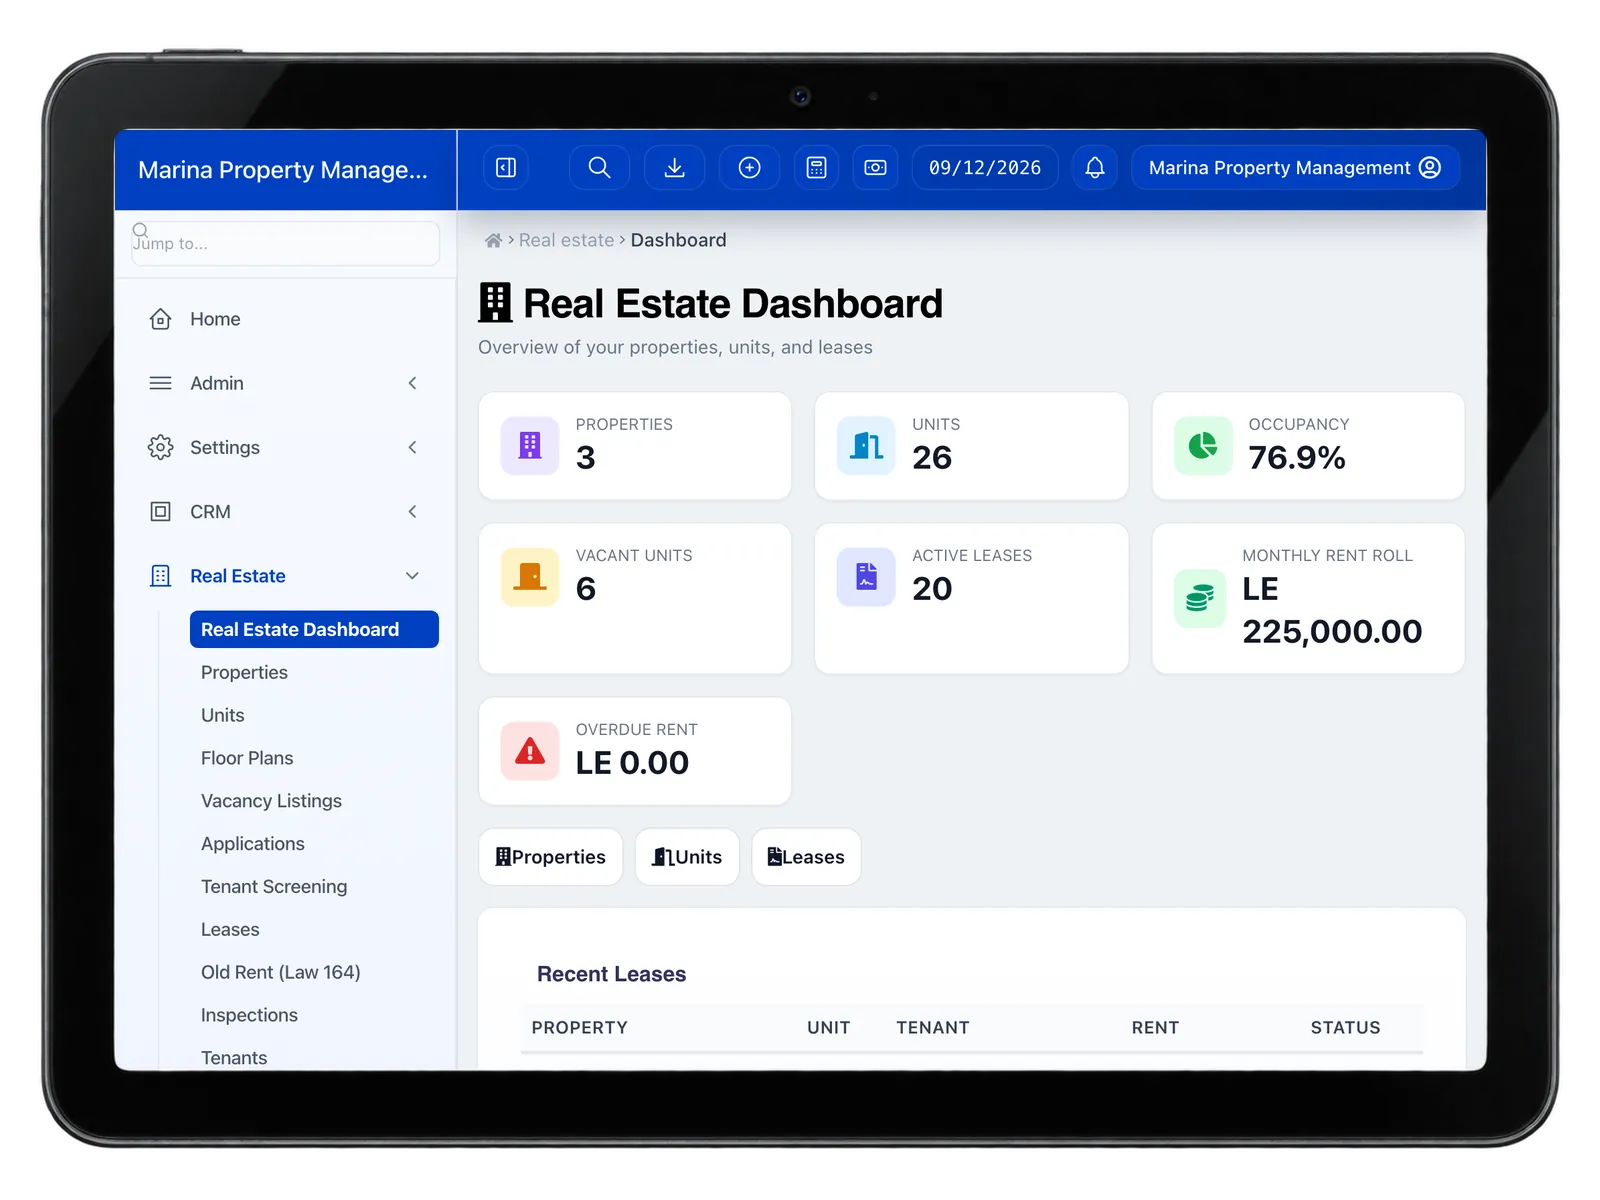Click the STATUS column header

[x=1345, y=1028]
